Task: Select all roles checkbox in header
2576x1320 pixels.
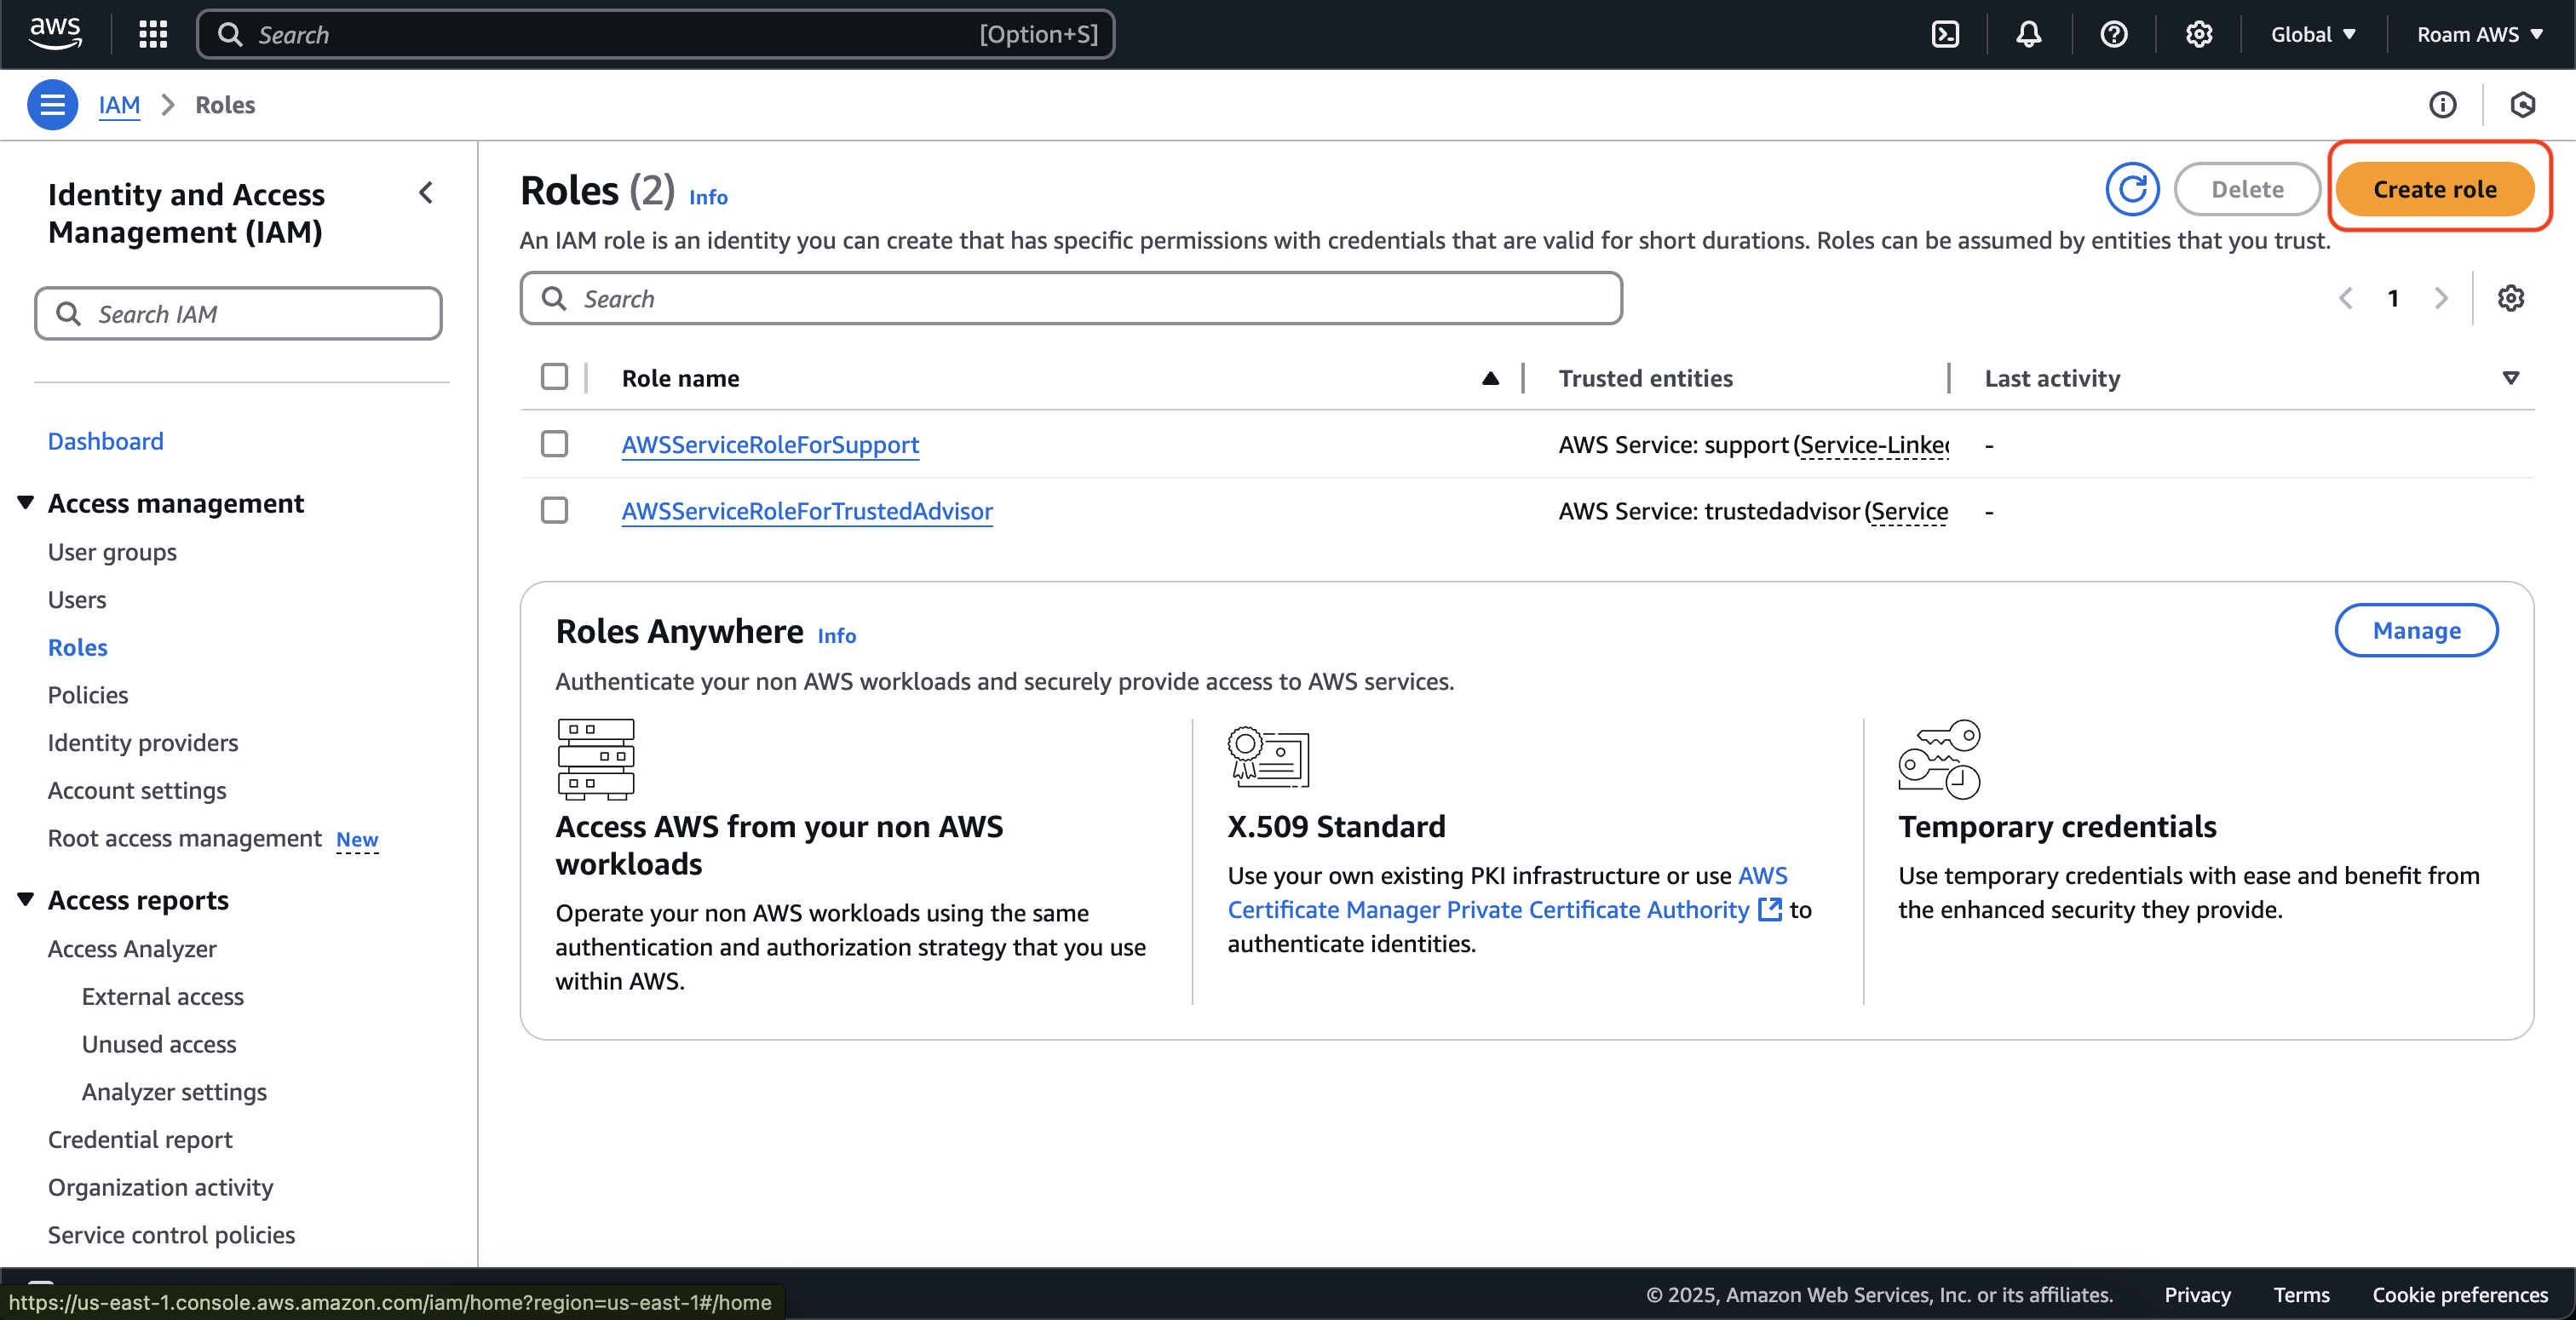Action: click(554, 377)
